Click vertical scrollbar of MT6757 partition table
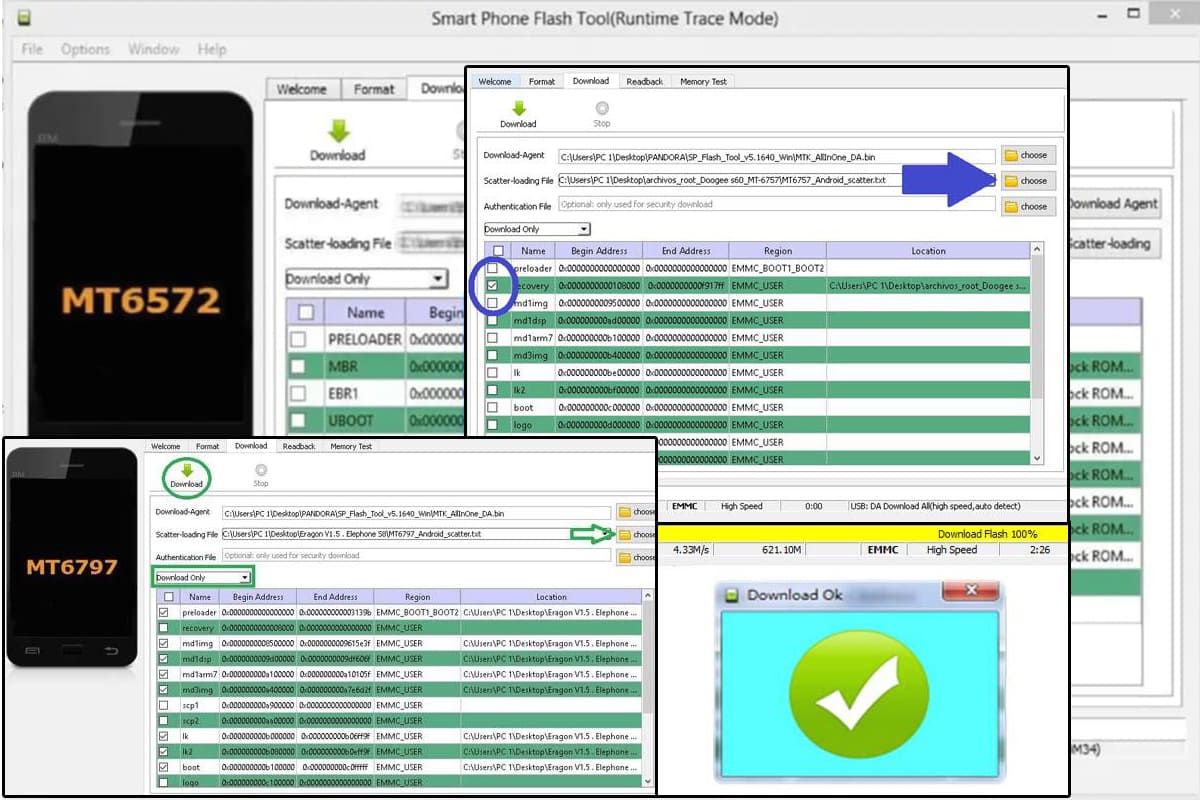 pos(1036,354)
